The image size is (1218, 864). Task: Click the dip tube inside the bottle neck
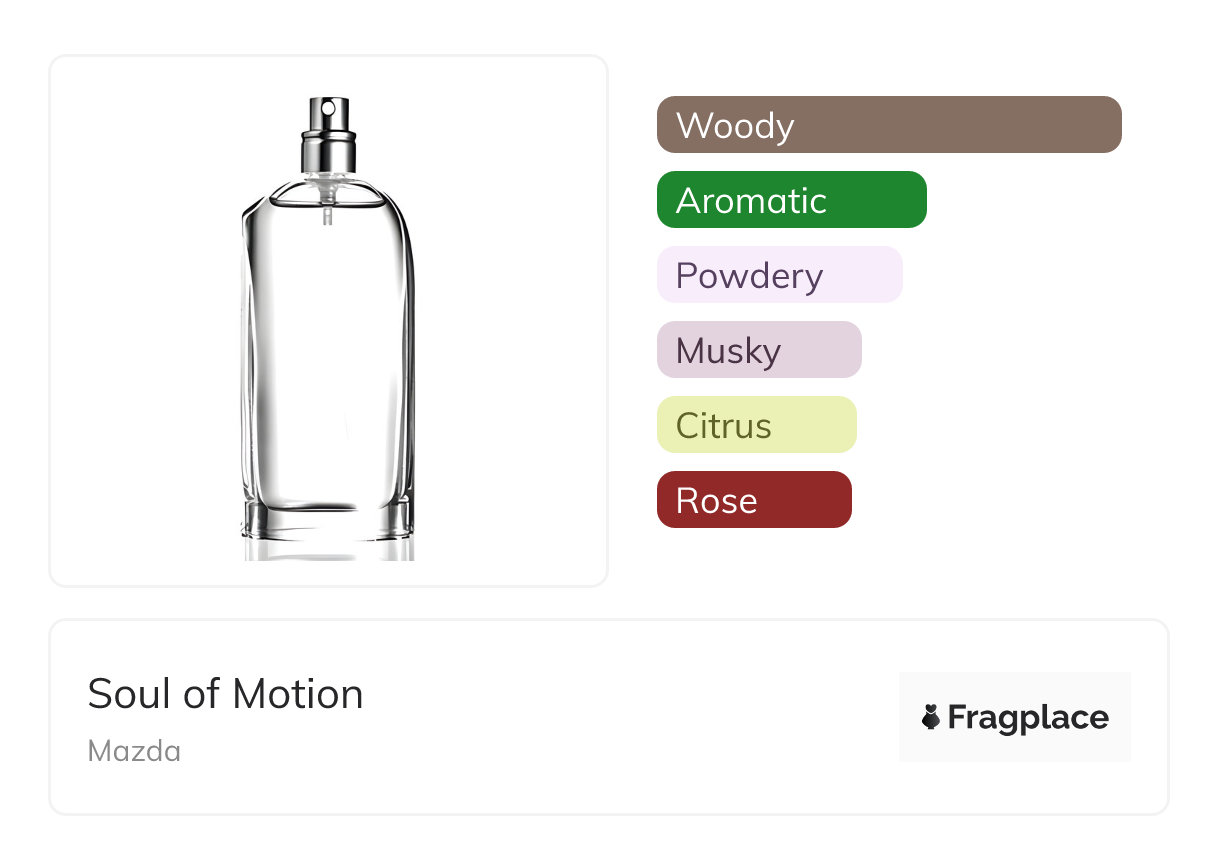[328, 213]
